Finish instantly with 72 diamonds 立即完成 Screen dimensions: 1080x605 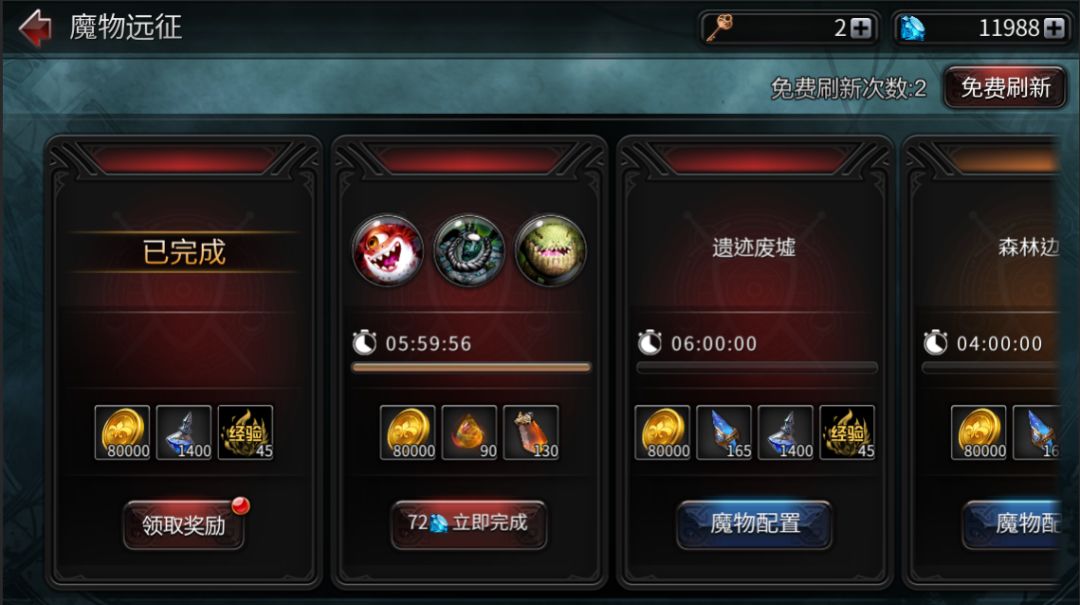pyautogui.click(x=469, y=524)
